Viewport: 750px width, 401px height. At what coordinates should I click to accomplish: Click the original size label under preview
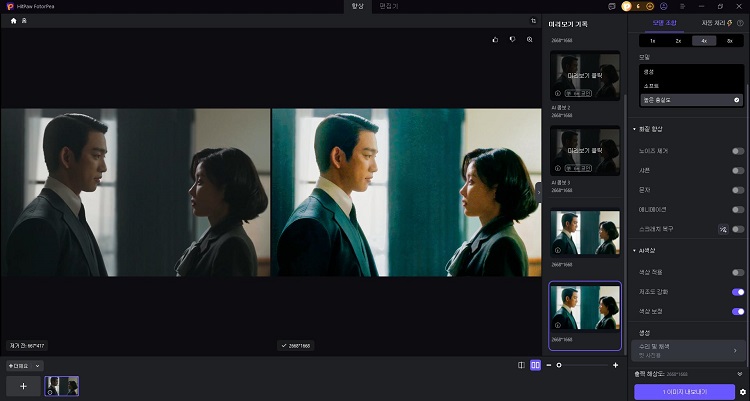tap(27, 345)
